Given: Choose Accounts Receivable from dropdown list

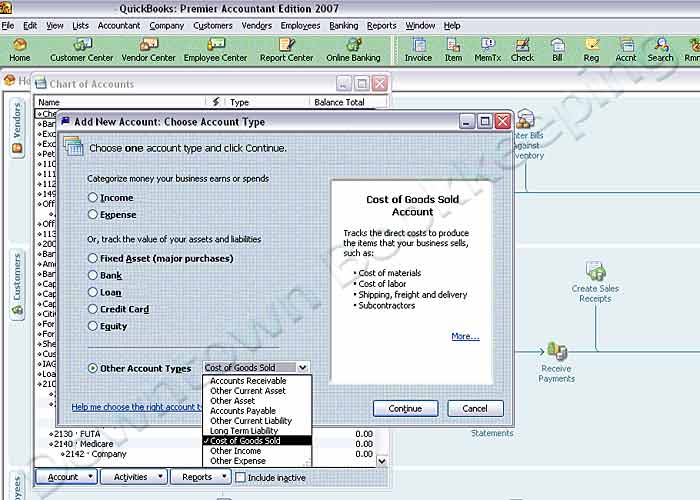Looking at the screenshot, I should 248,381.
